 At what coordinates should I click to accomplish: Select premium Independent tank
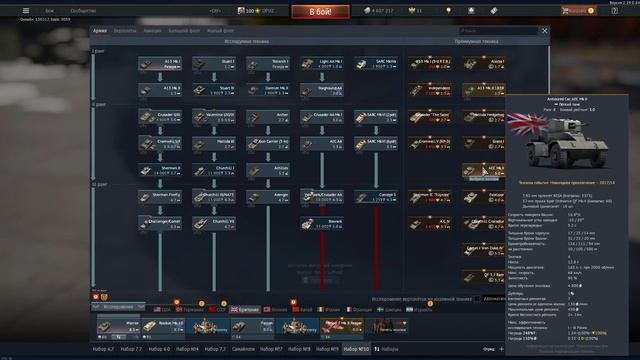(x=430, y=90)
